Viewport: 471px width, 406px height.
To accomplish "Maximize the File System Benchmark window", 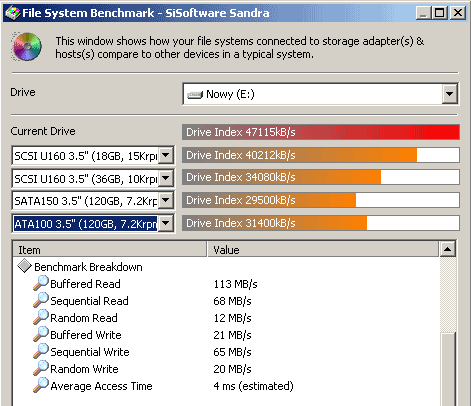I will [439, 13].
